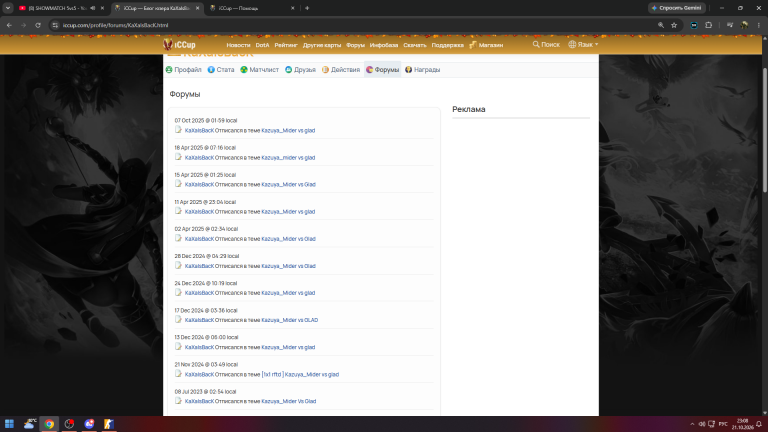Click note icon of 15 Apr 2025 entry
This screenshot has width=768, height=432.
tap(178, 184)
